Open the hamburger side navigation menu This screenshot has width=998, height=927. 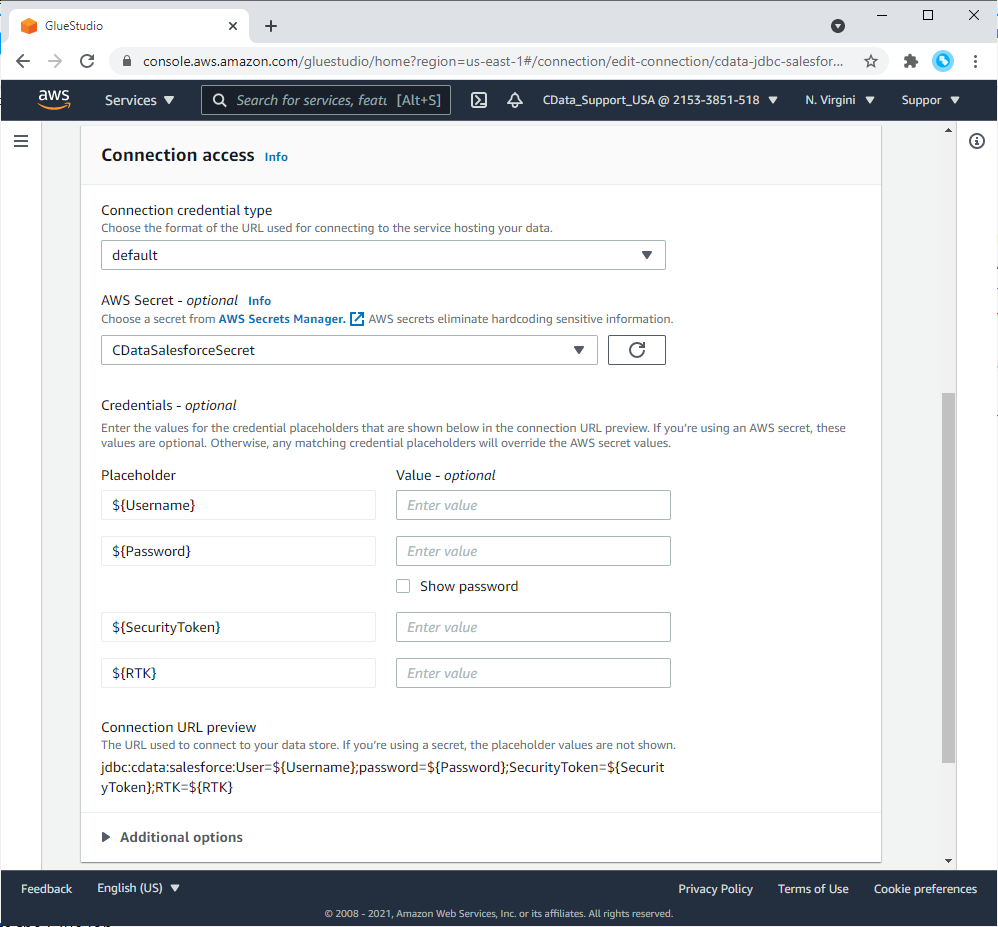21,142
